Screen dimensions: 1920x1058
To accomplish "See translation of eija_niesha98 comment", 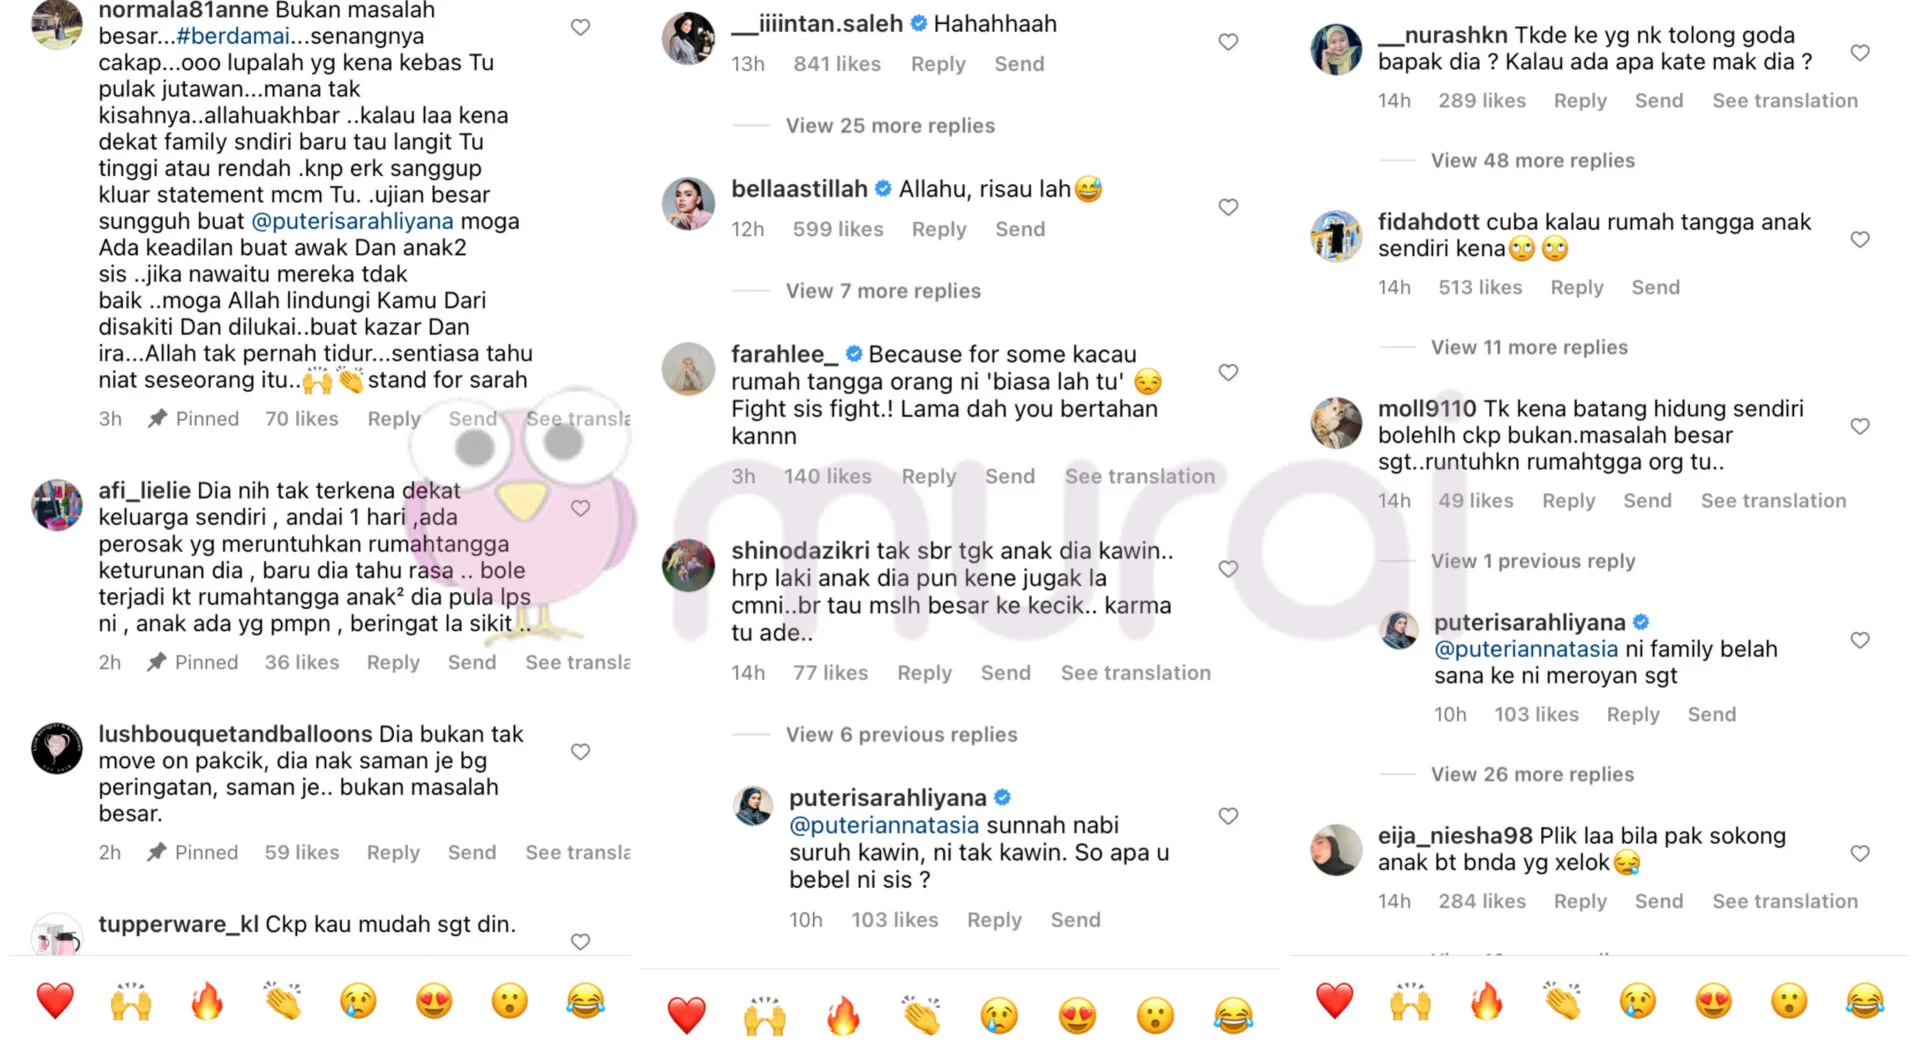I will click(x=1785, y=902).
